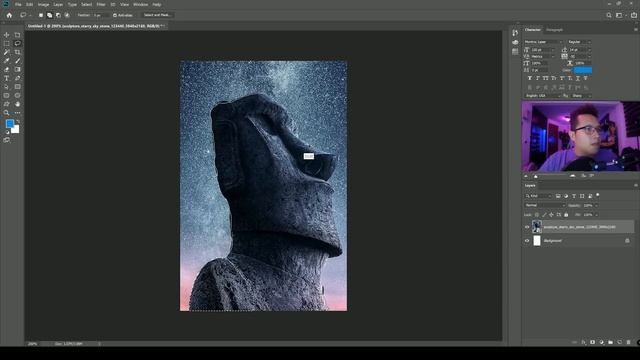Image resolution: width=640 pixels, height=360 pixels.
Task: Toggle Faux Bold in Character panel
Action: [x=530, y=78]
